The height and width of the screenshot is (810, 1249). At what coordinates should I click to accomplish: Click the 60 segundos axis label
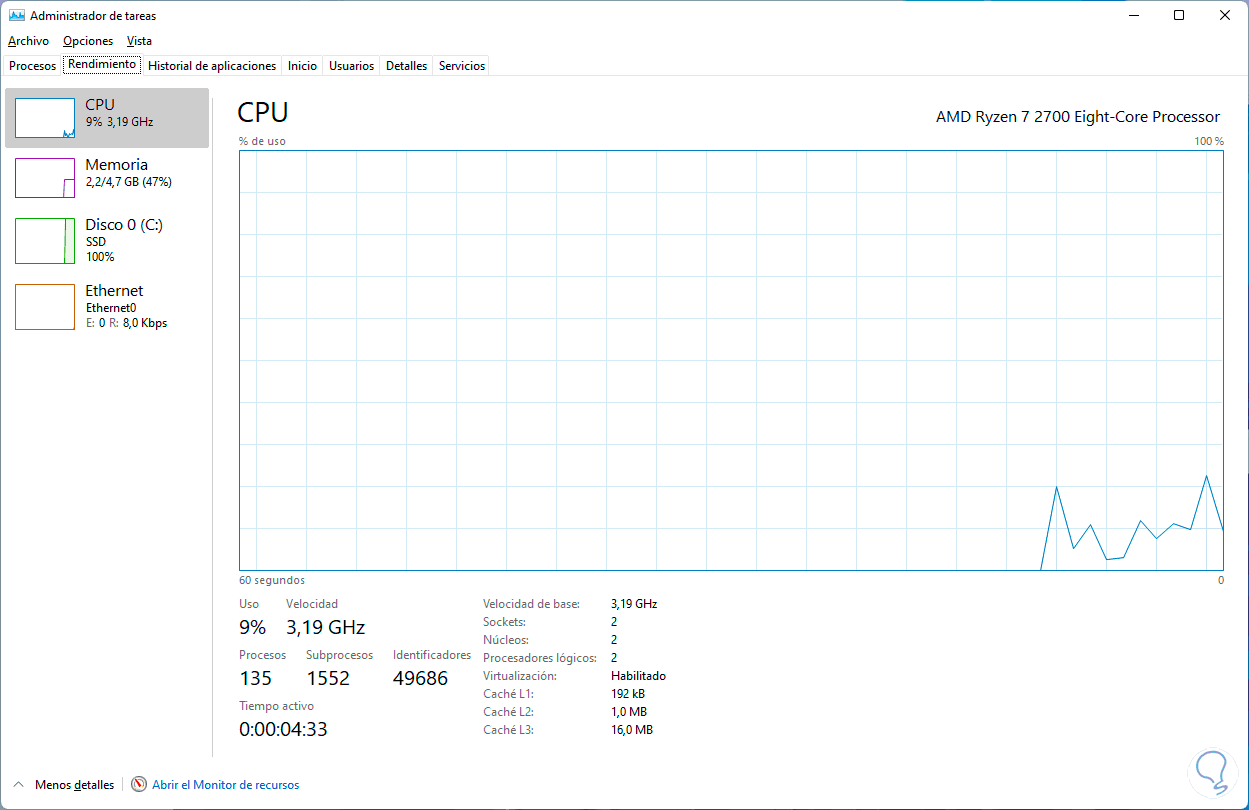pyautogui.click(x=272, y=580)
